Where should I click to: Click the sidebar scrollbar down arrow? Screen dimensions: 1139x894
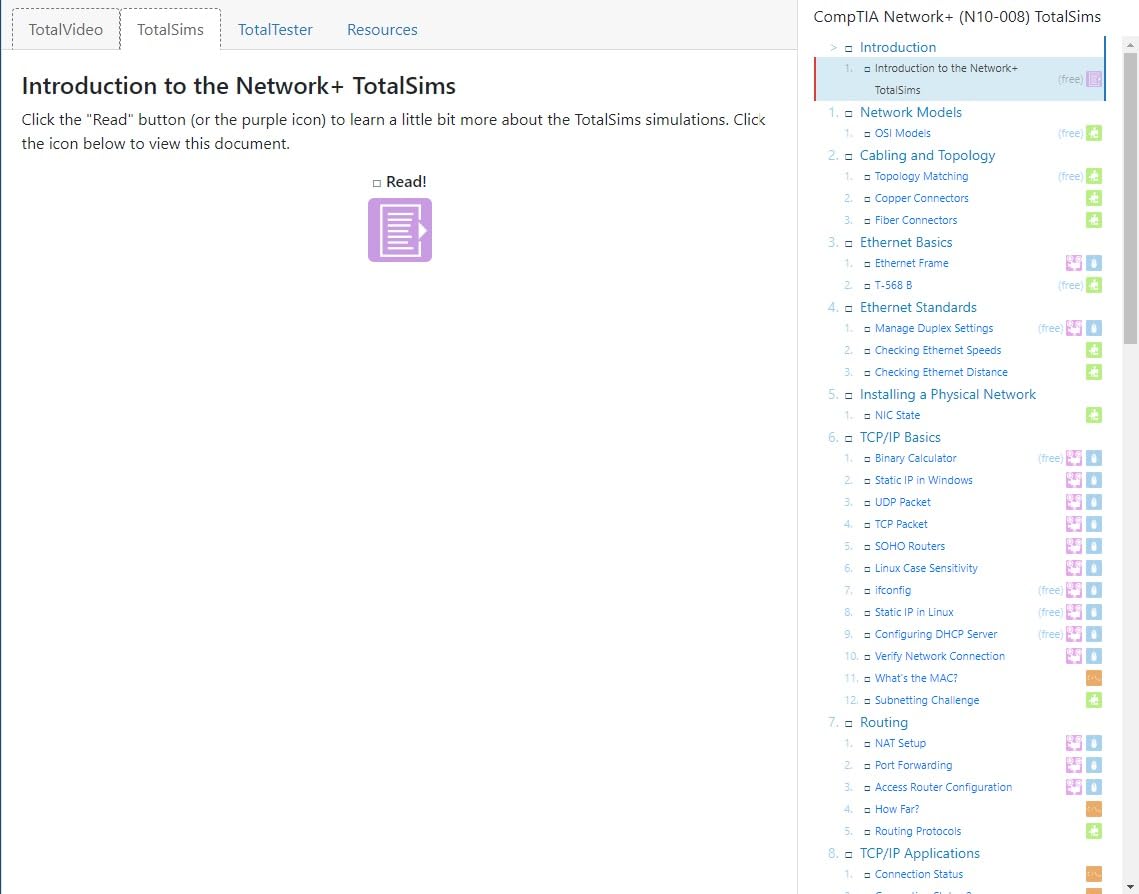(x=1130, y=885)
